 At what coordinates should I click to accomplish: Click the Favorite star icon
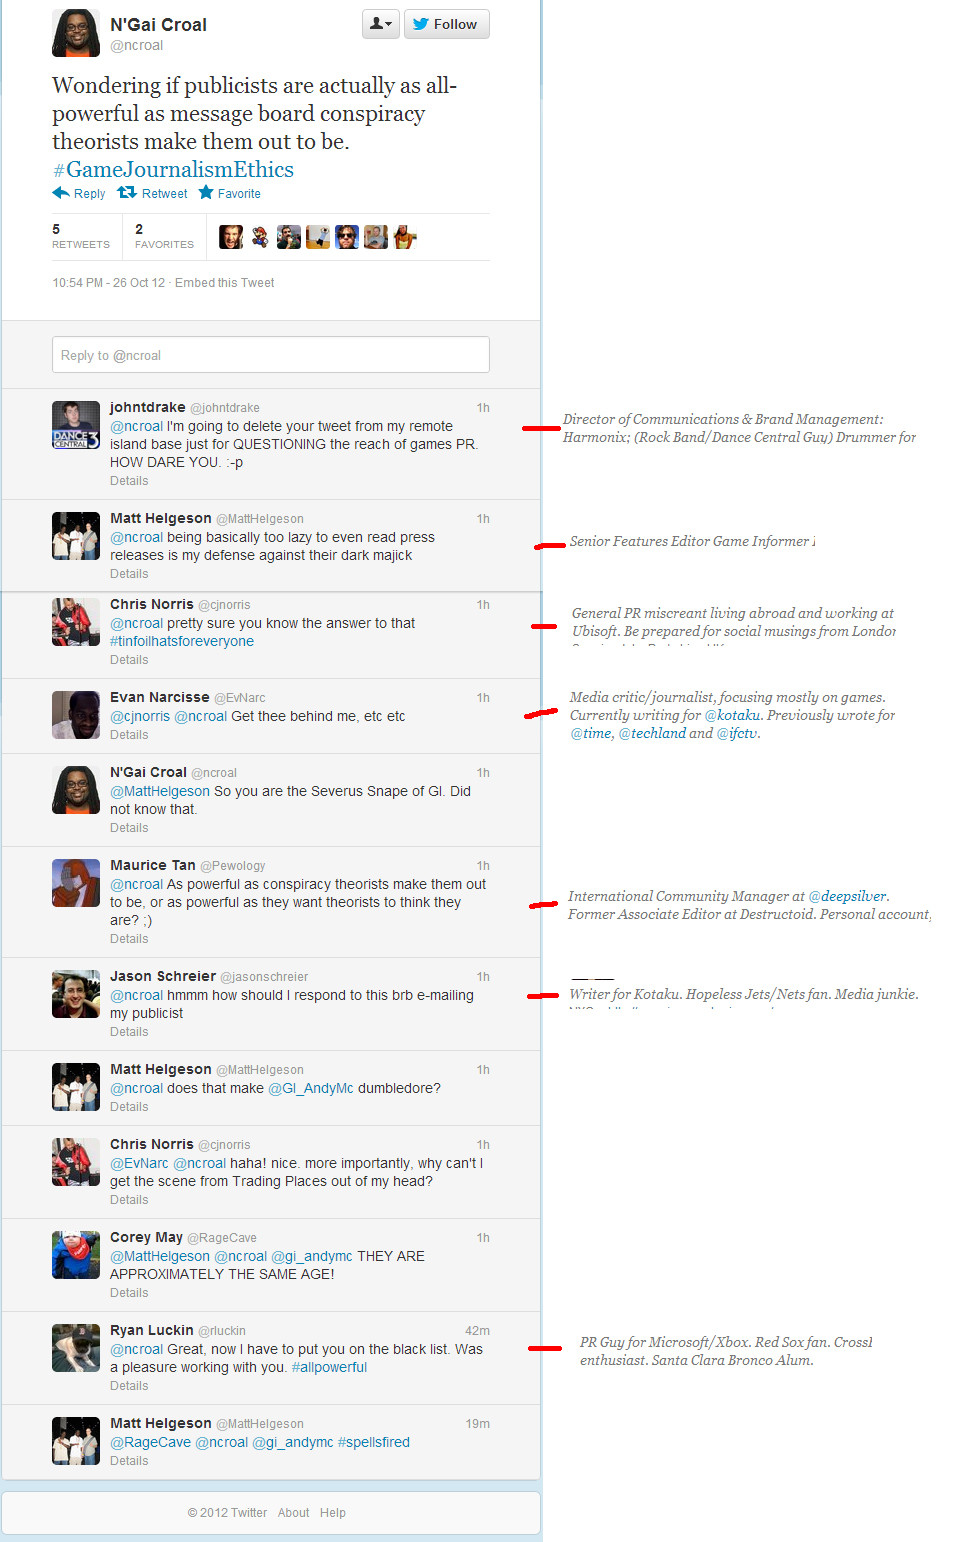pyautogui.click(x=206, y=193)
